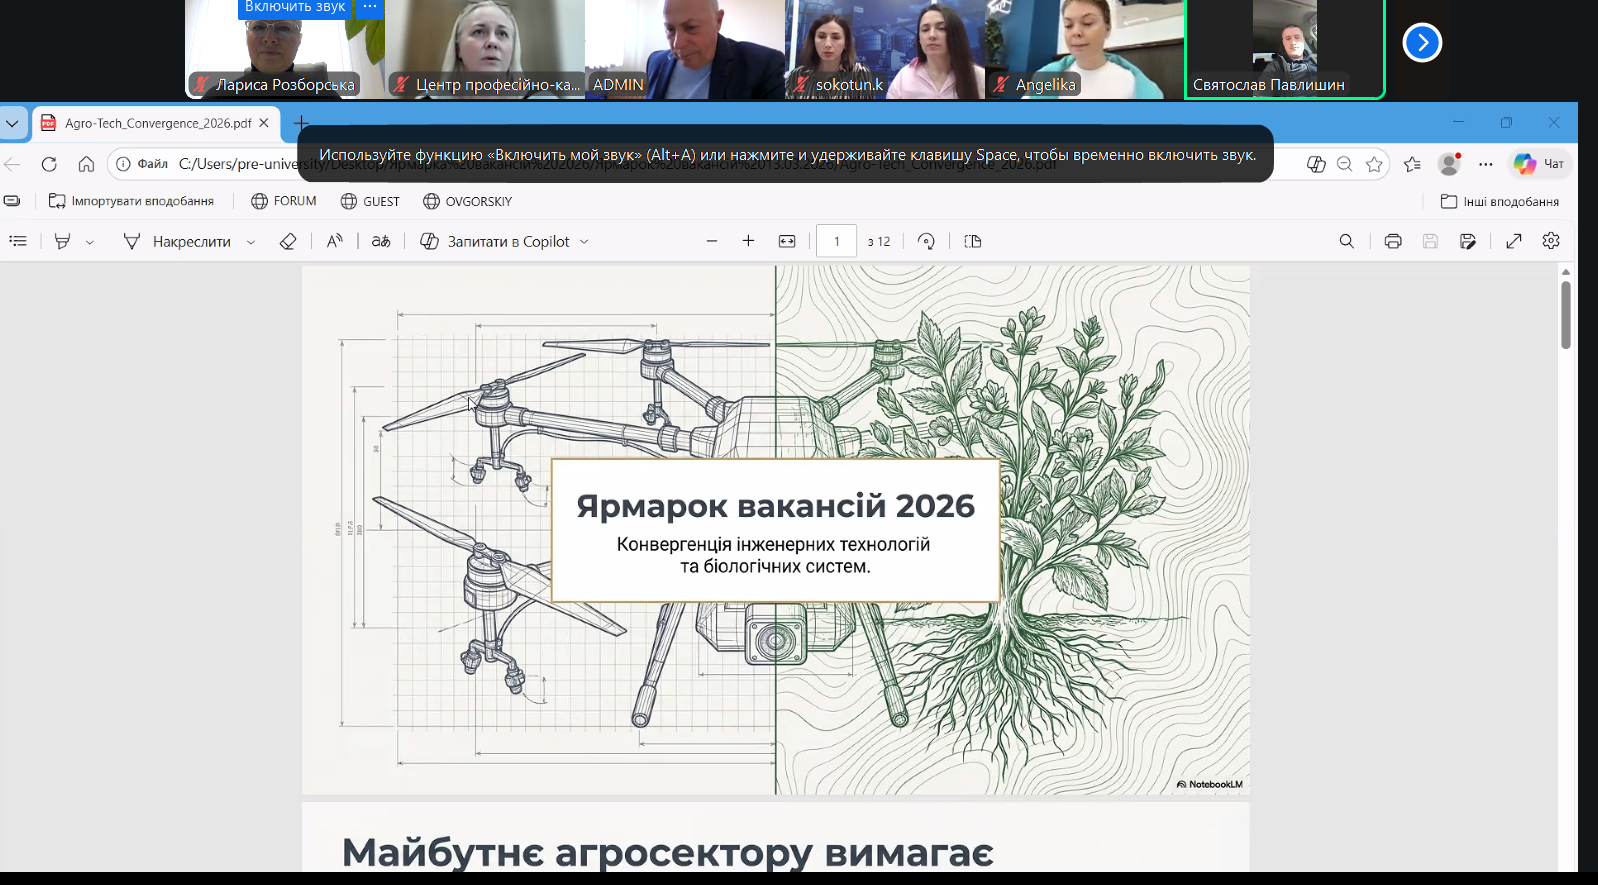Open PDF search with magnifier icon

pyautogui.click(x=1346, y=241)
